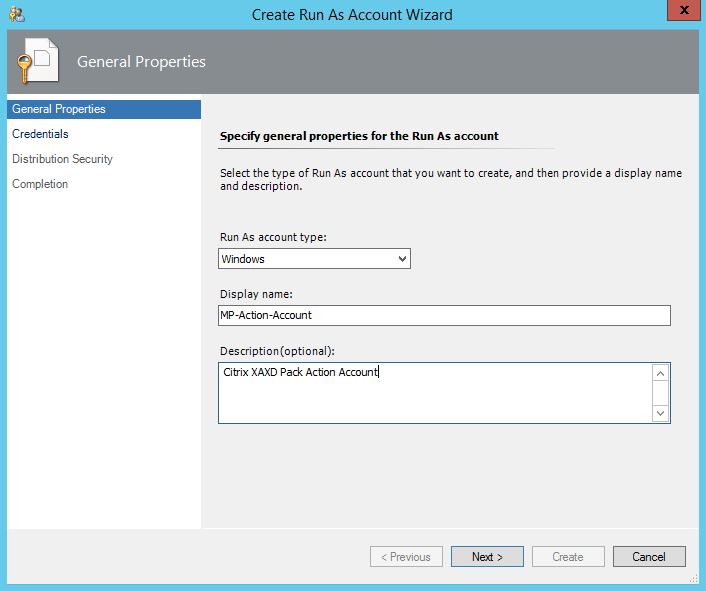706x591 pixels.
Task: Click the wizard icon in the title bar
Action: [x=16, y=14]
